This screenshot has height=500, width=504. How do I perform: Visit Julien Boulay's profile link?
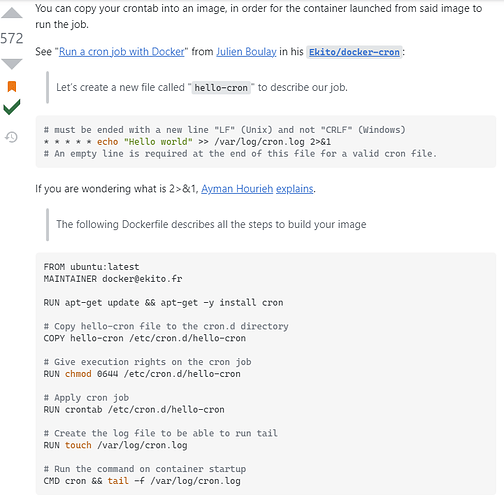246,52
